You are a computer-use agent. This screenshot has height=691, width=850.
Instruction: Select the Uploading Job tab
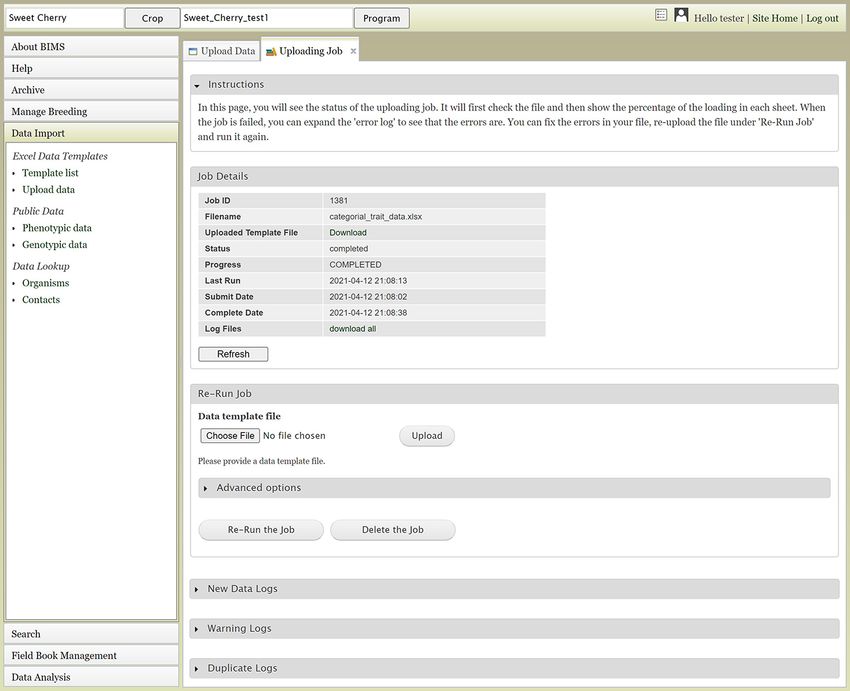[310, 51]
